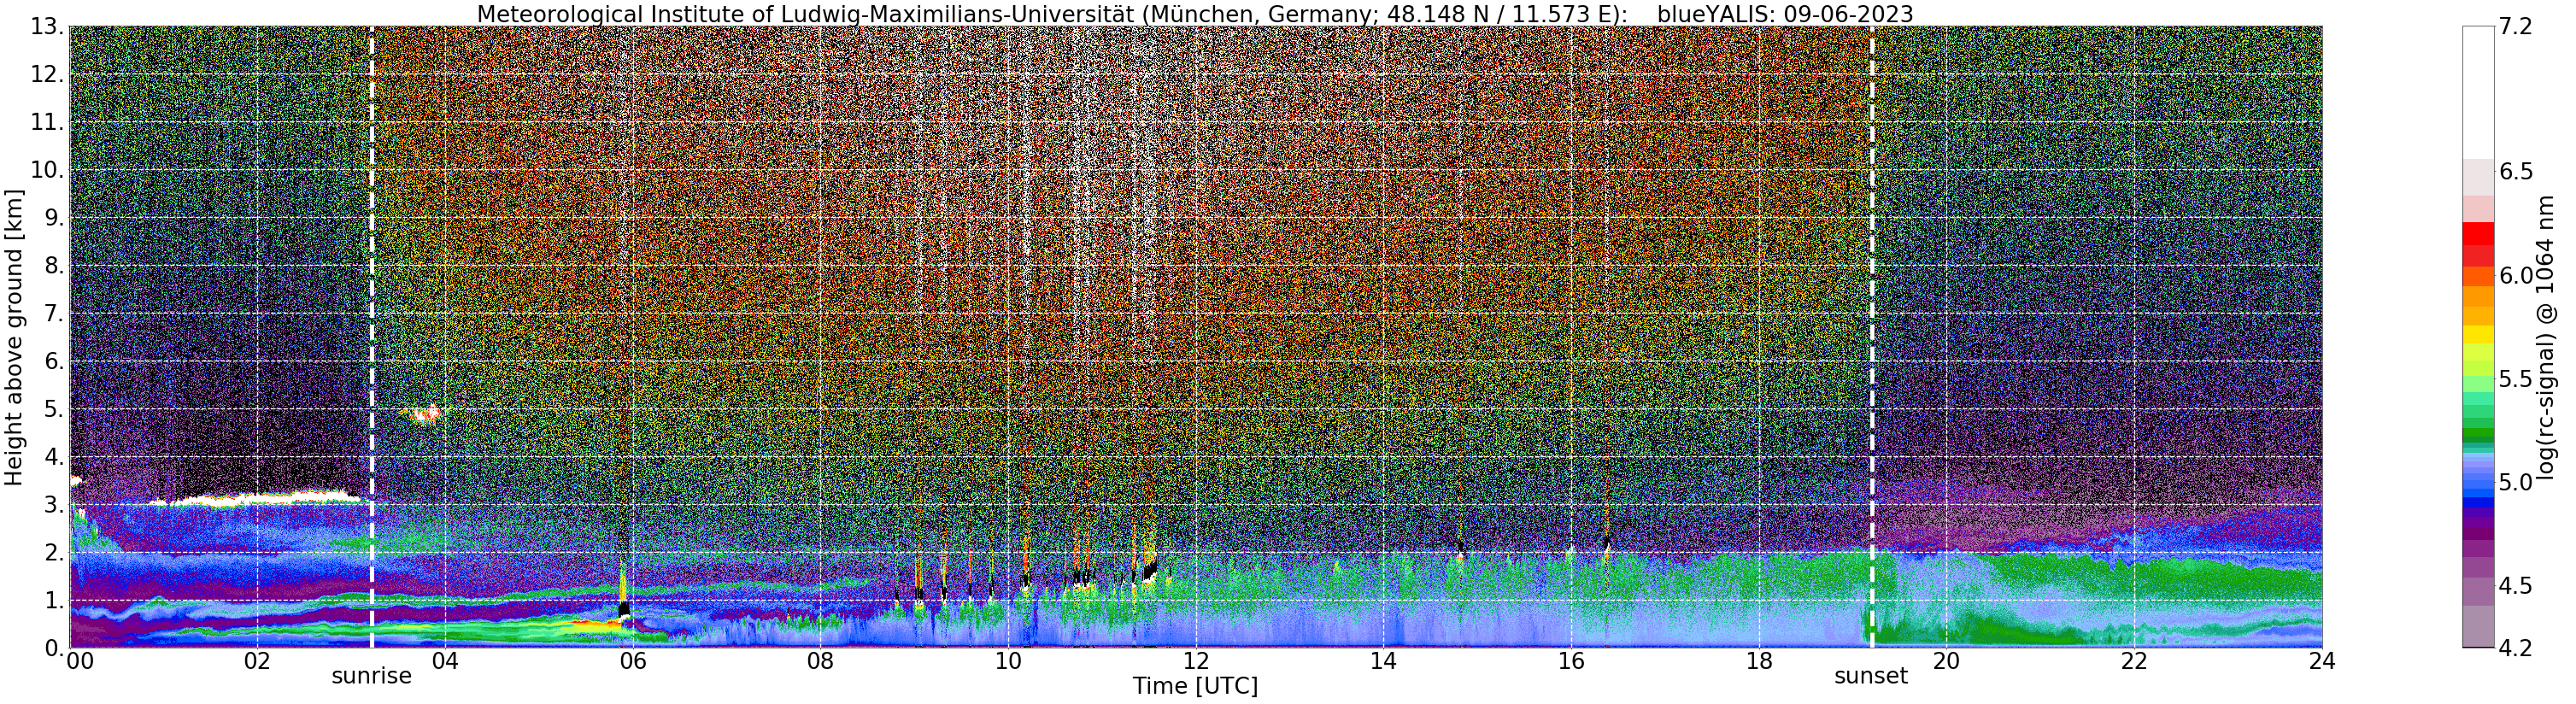The width and height of the screenshot is (2576, 704).
Task: Click the dashed sunset marker line
Action: [x=1872, y=337]
